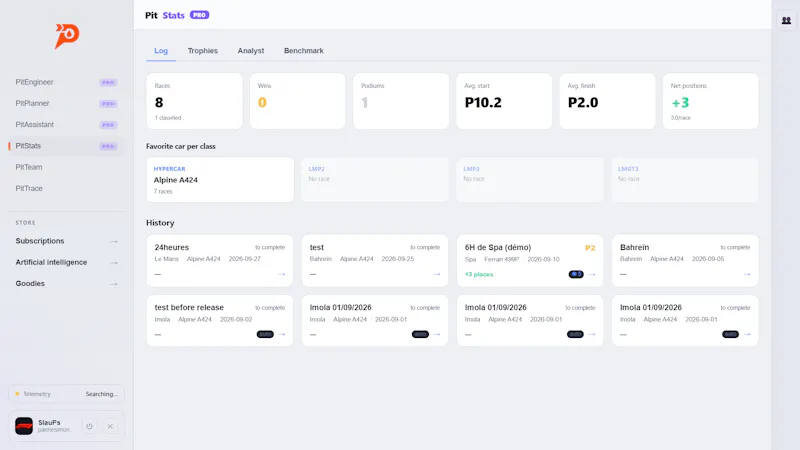
Task: Click the PRO badge next to PitEngineer
Action: click(x=108, y=83)
